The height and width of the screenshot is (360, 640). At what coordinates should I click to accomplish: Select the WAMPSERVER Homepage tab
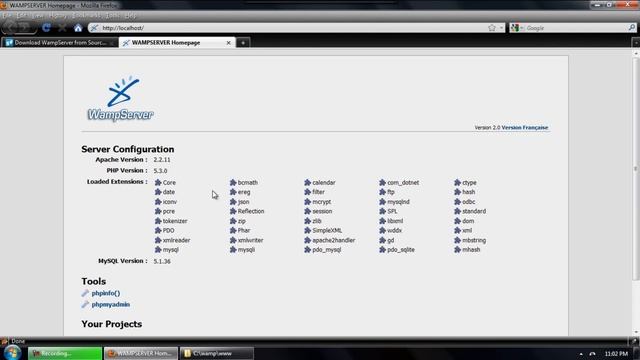[177, 42]
